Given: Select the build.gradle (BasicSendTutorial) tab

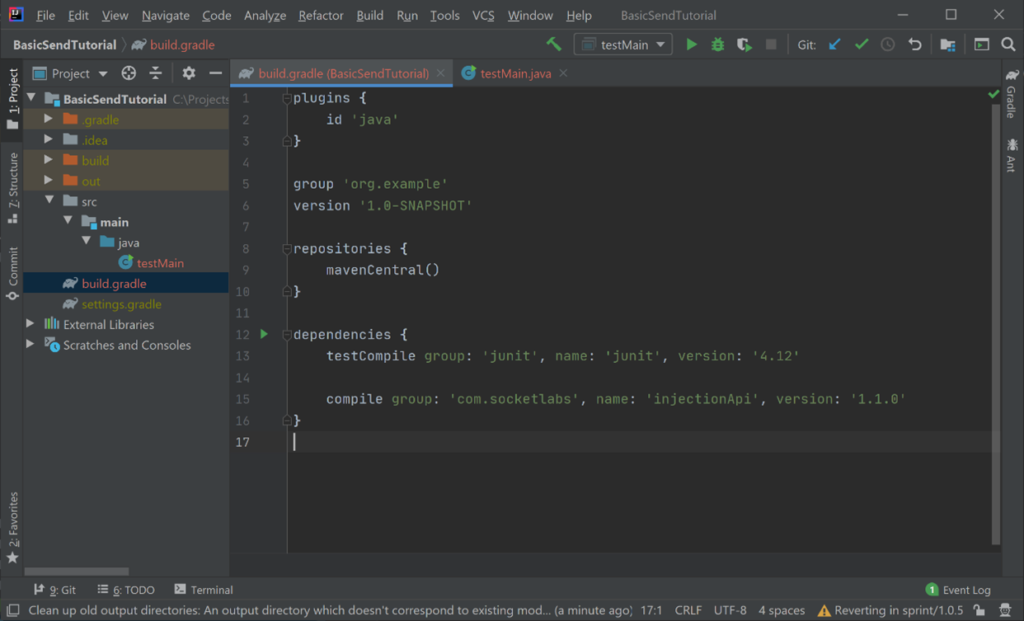Looking at the screenshot, I should pos(342,73).
